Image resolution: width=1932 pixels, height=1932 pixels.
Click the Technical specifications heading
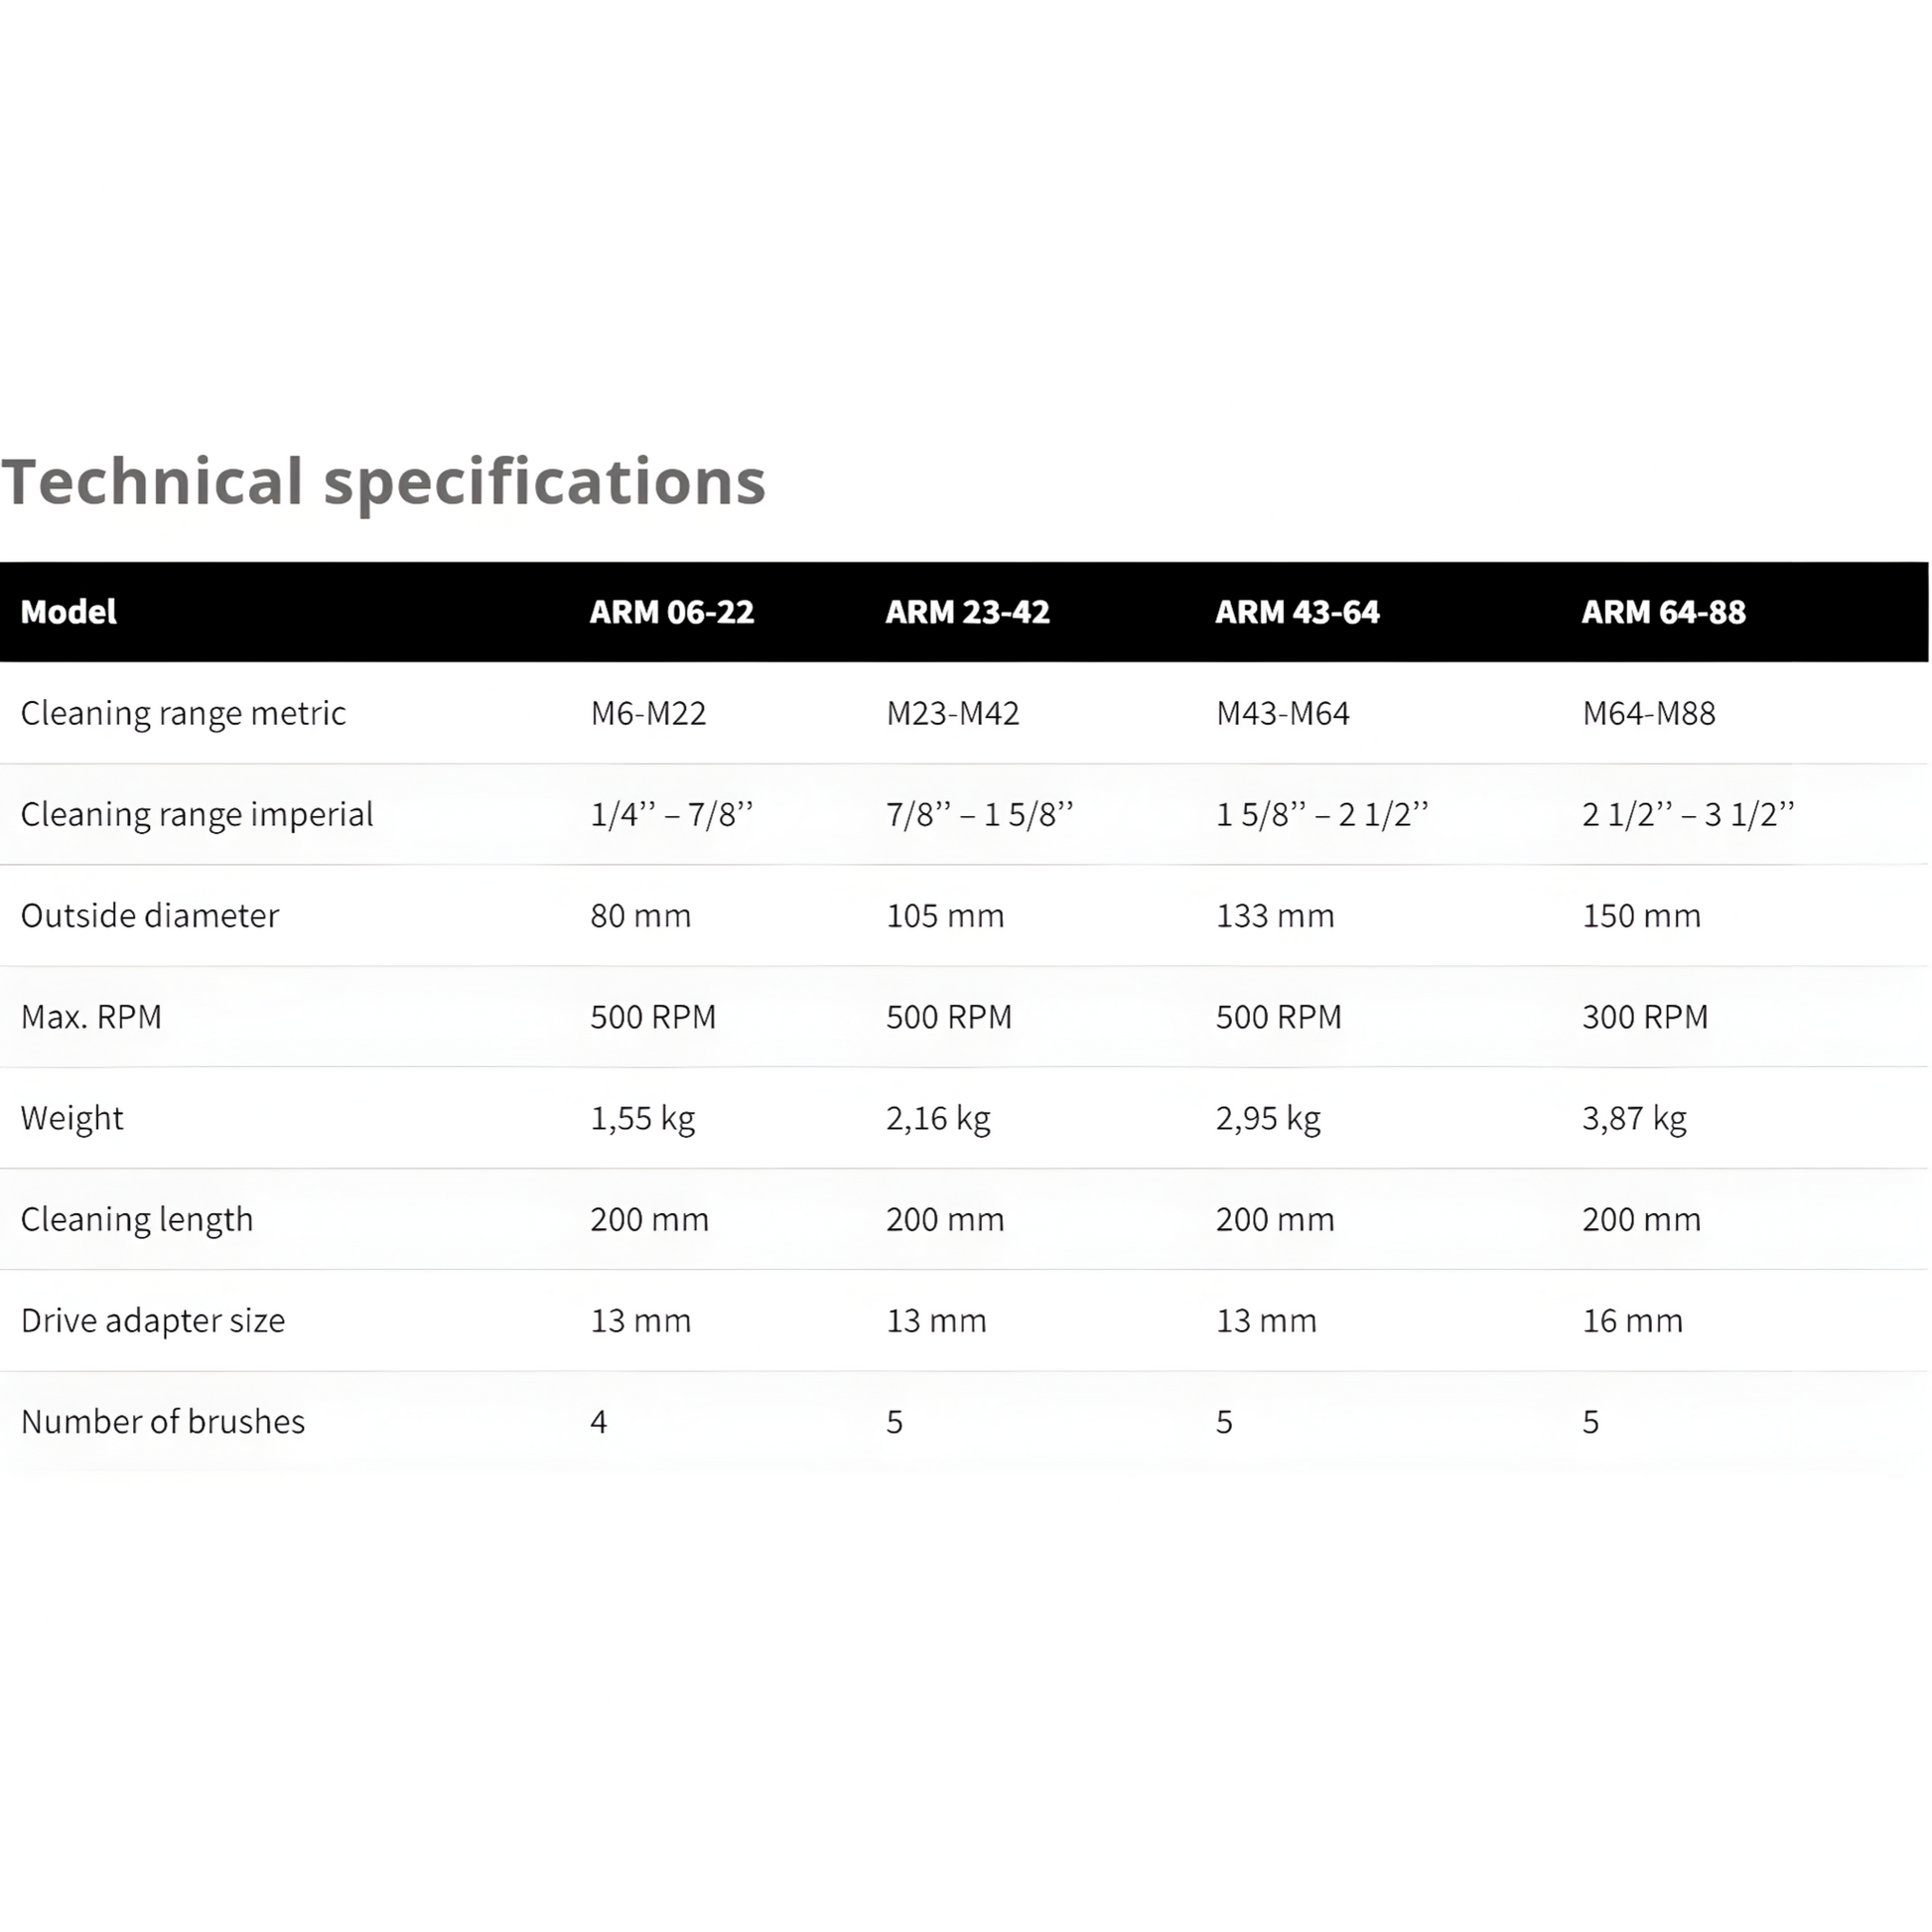(x=383, y=482)
